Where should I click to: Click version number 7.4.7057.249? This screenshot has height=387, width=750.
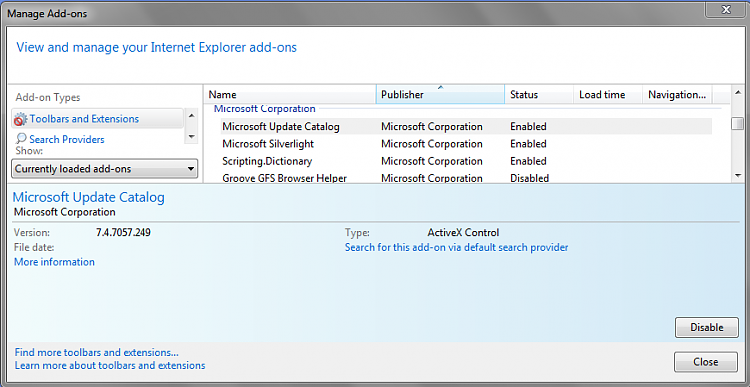tap(123, 233)
